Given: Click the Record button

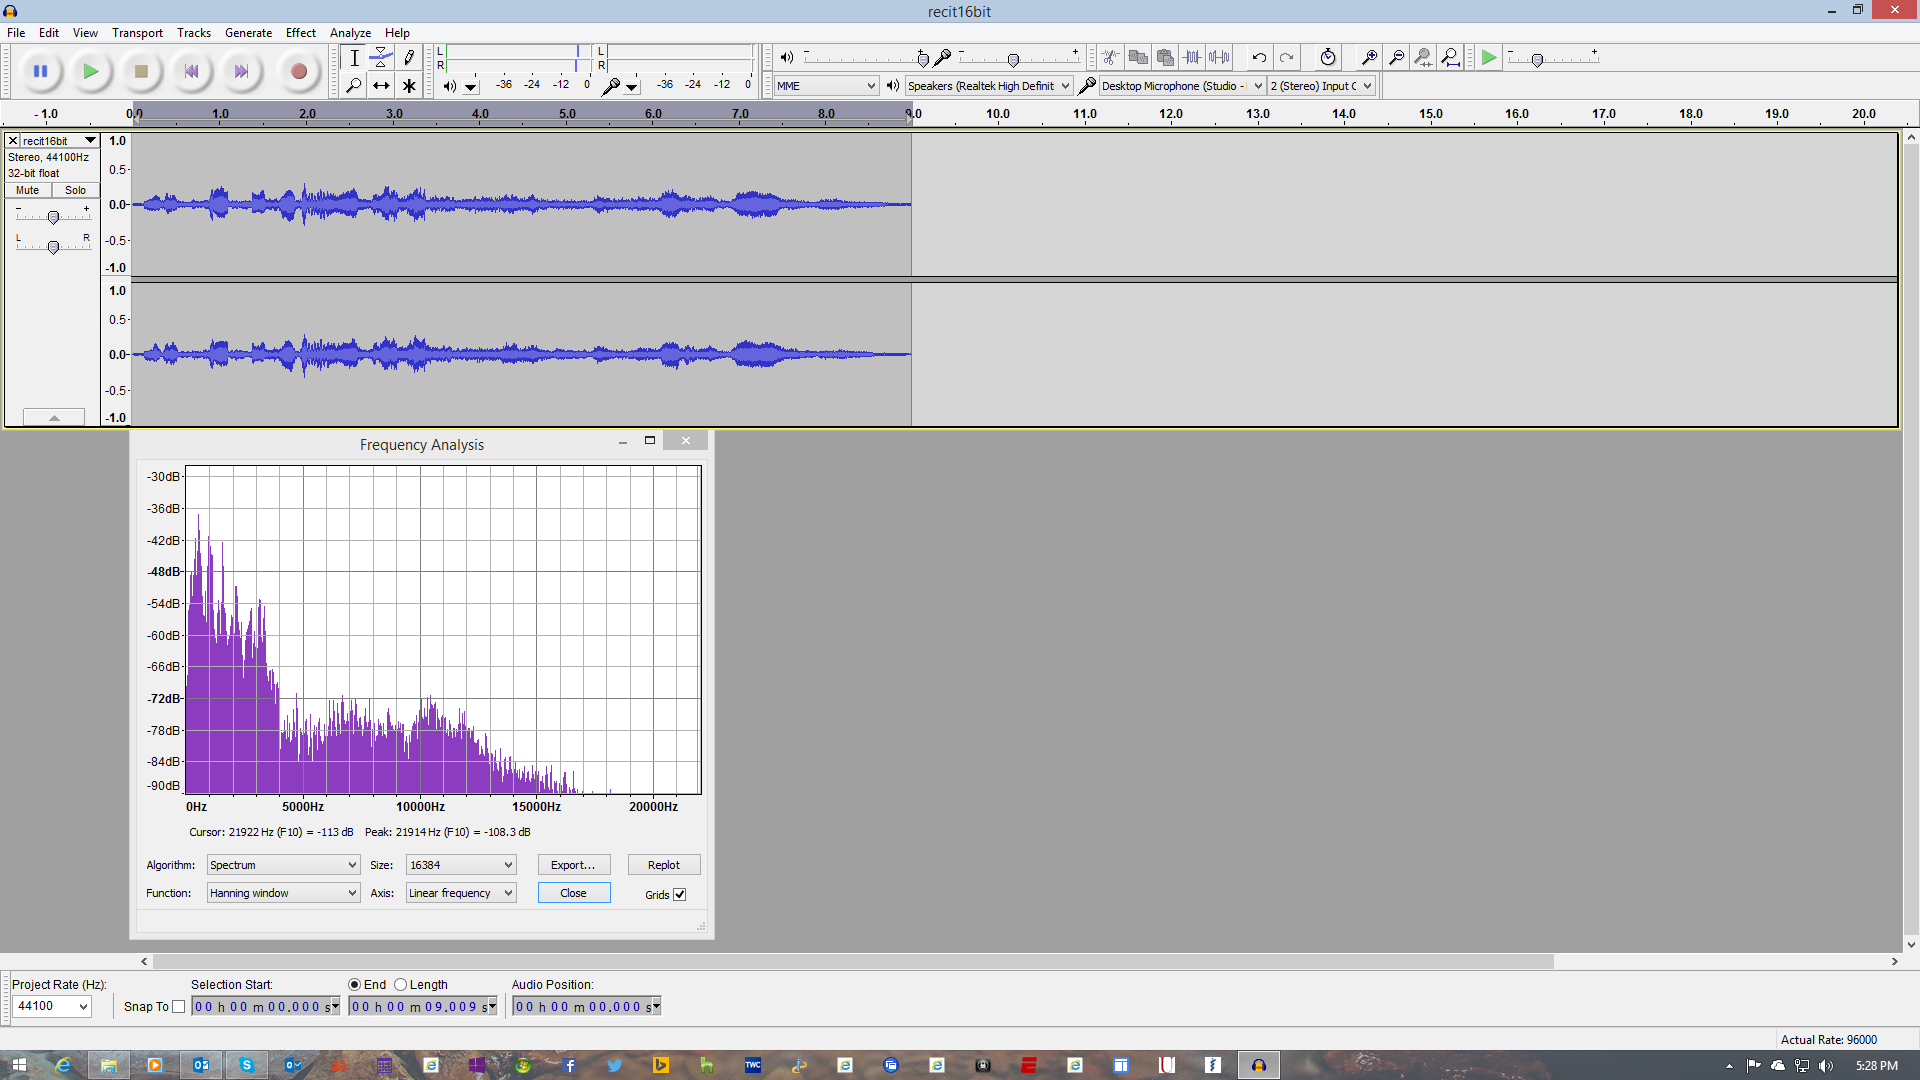Looking at the screenshot, I should (298, 71).
